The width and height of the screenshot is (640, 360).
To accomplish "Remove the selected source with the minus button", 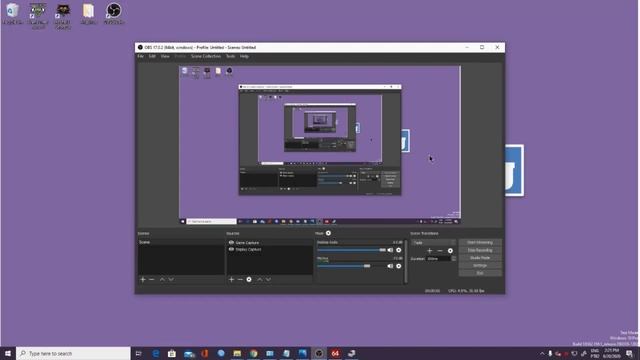I will point(240,280).
